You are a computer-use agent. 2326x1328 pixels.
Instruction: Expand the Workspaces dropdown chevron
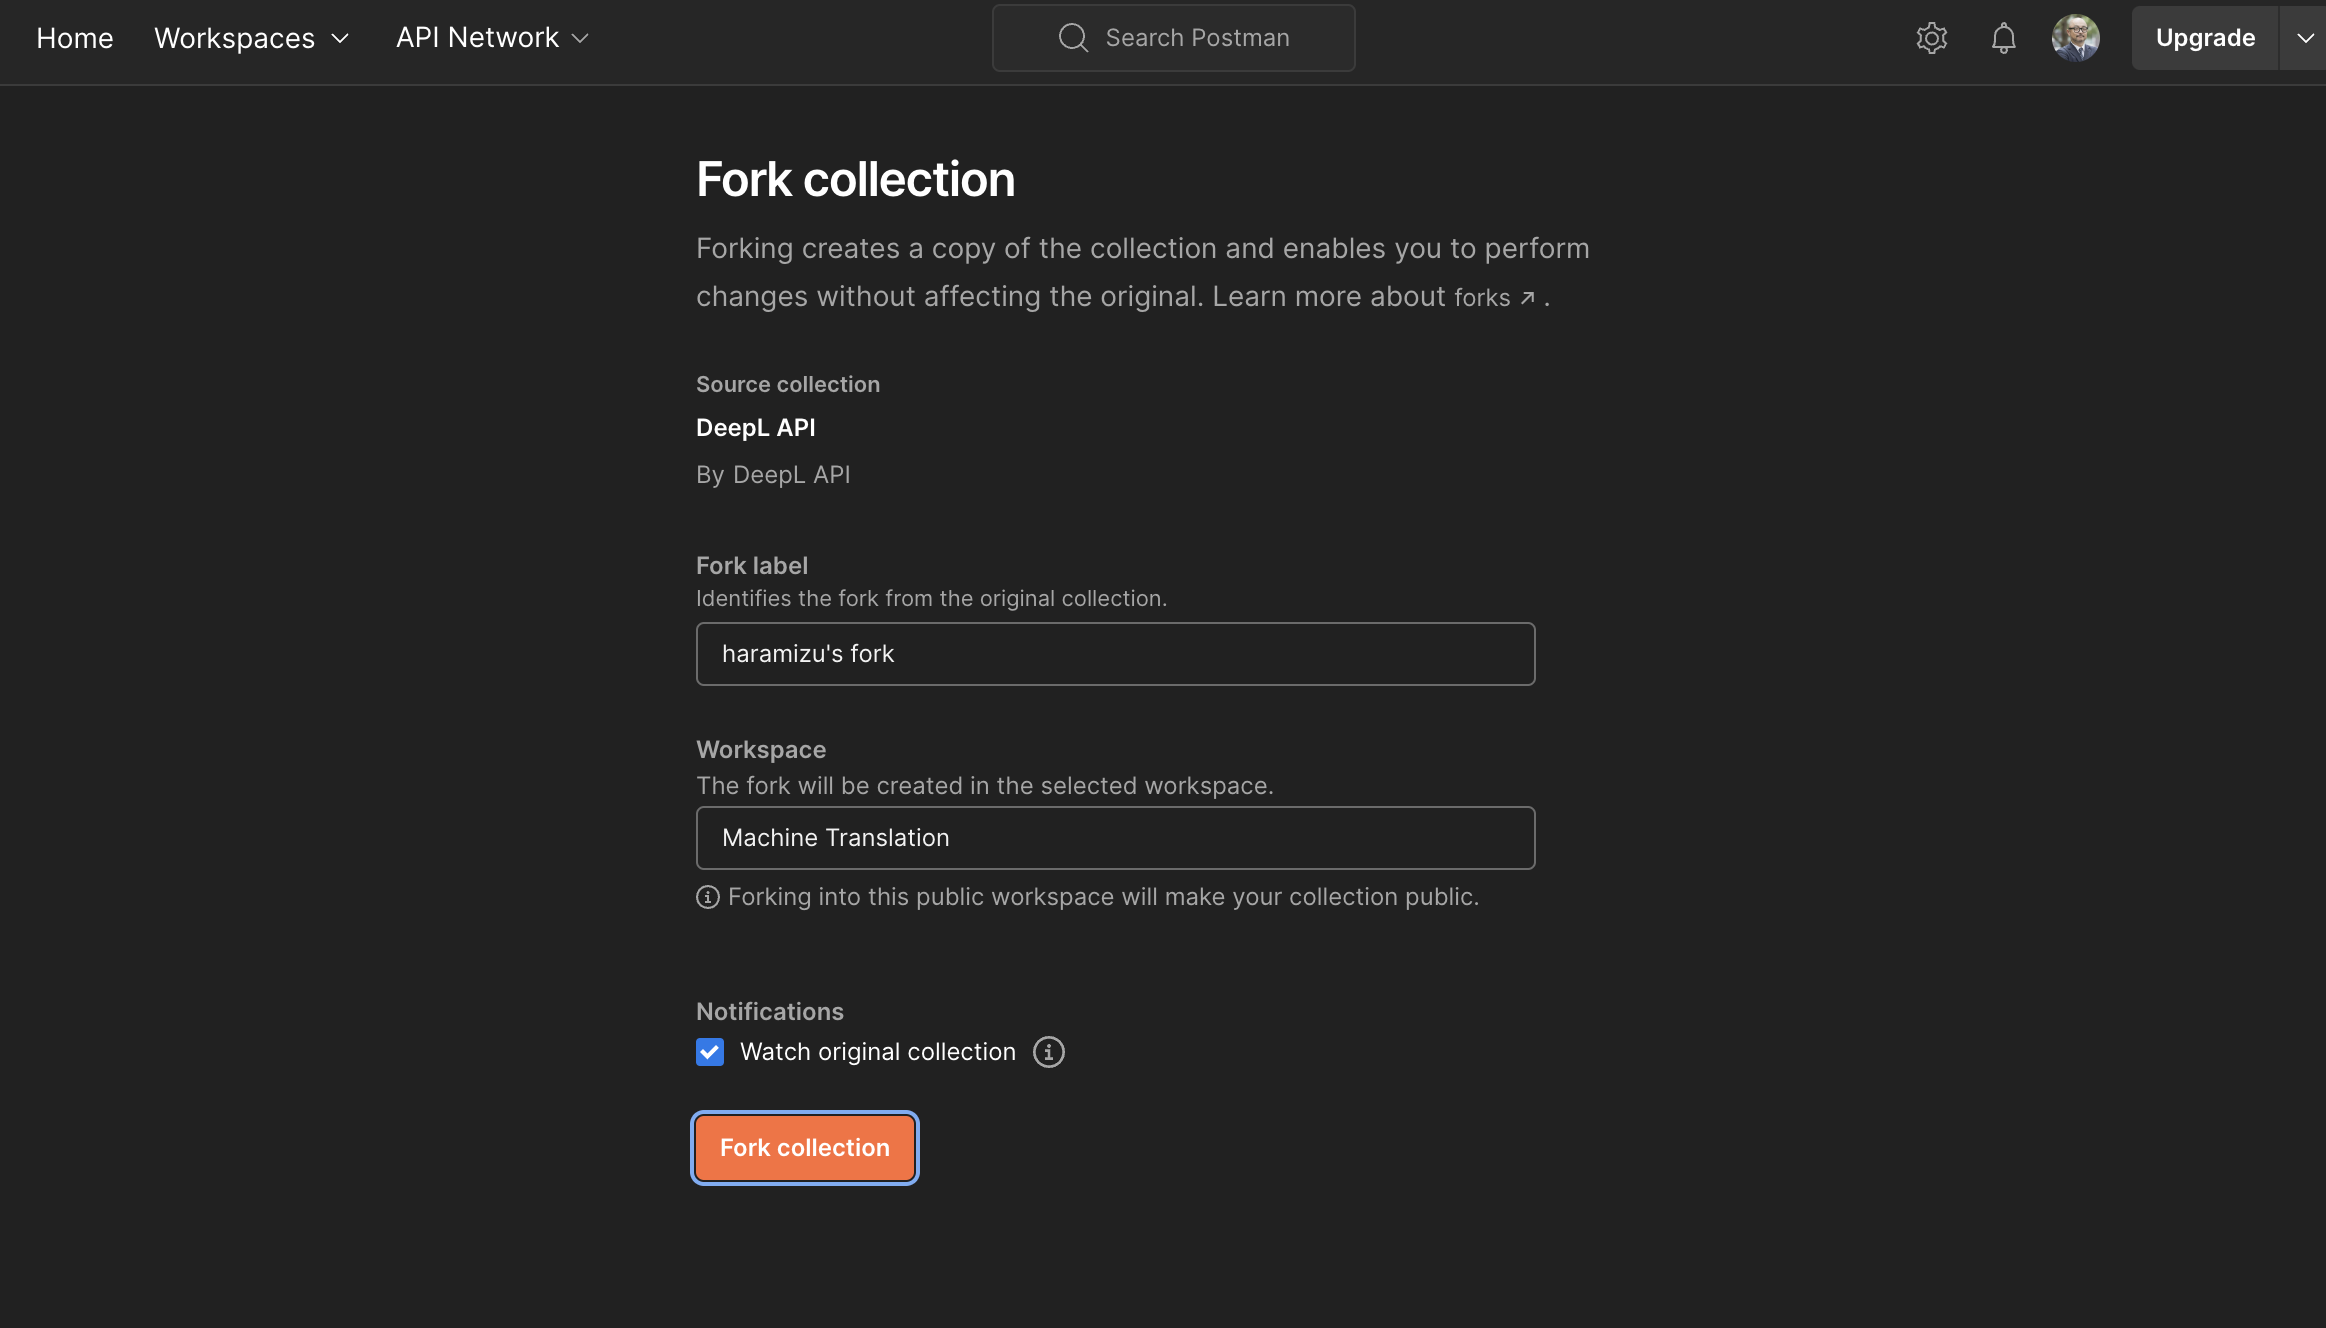point(340,35)
